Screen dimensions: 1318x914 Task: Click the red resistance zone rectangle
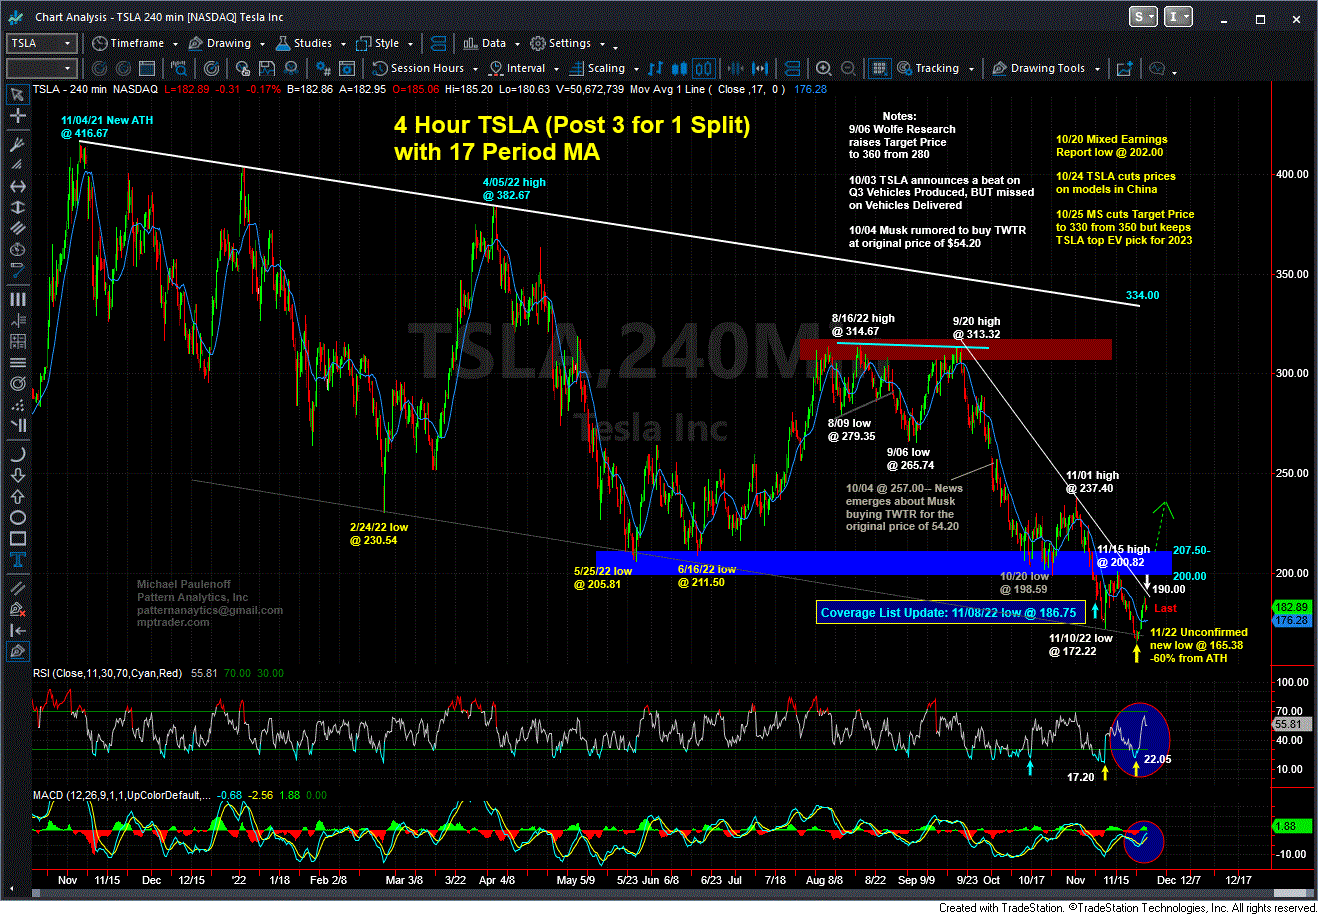pos(955,349)
